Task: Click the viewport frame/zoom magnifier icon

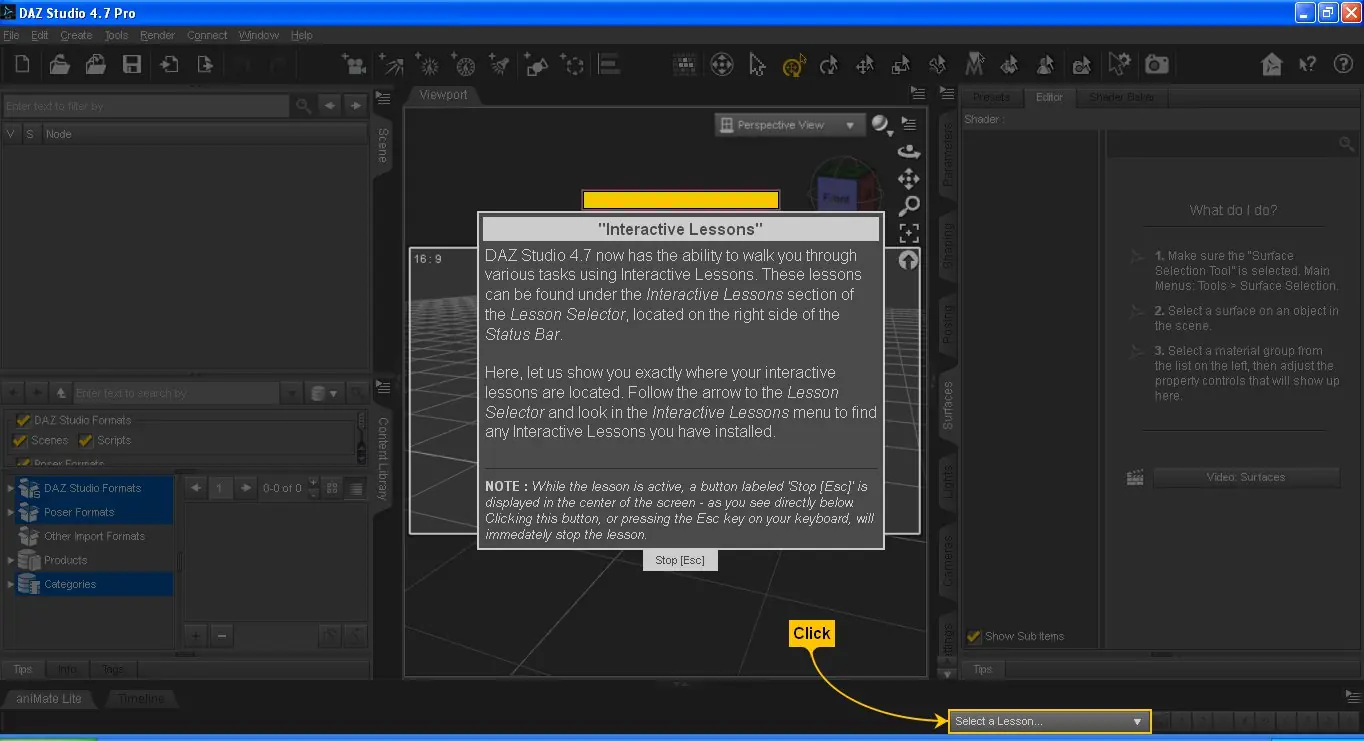Action: coord(908,206)
